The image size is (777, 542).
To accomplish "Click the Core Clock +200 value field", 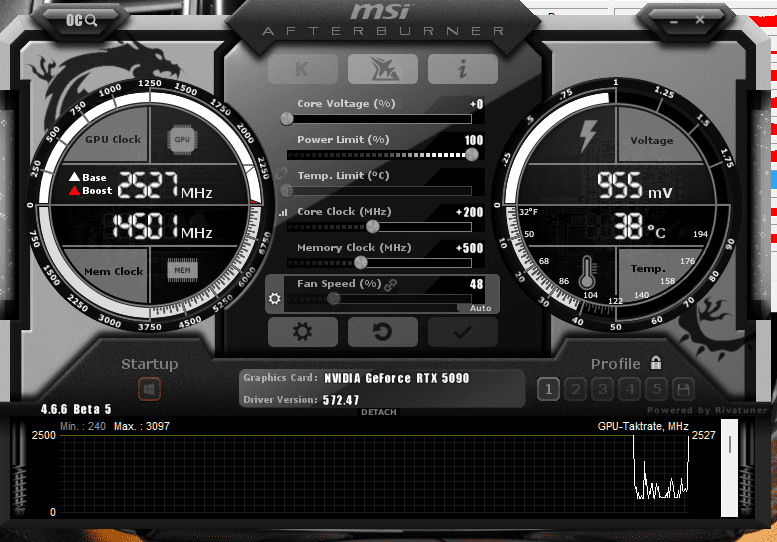I will pyautogui.click(x=469, y=212).
